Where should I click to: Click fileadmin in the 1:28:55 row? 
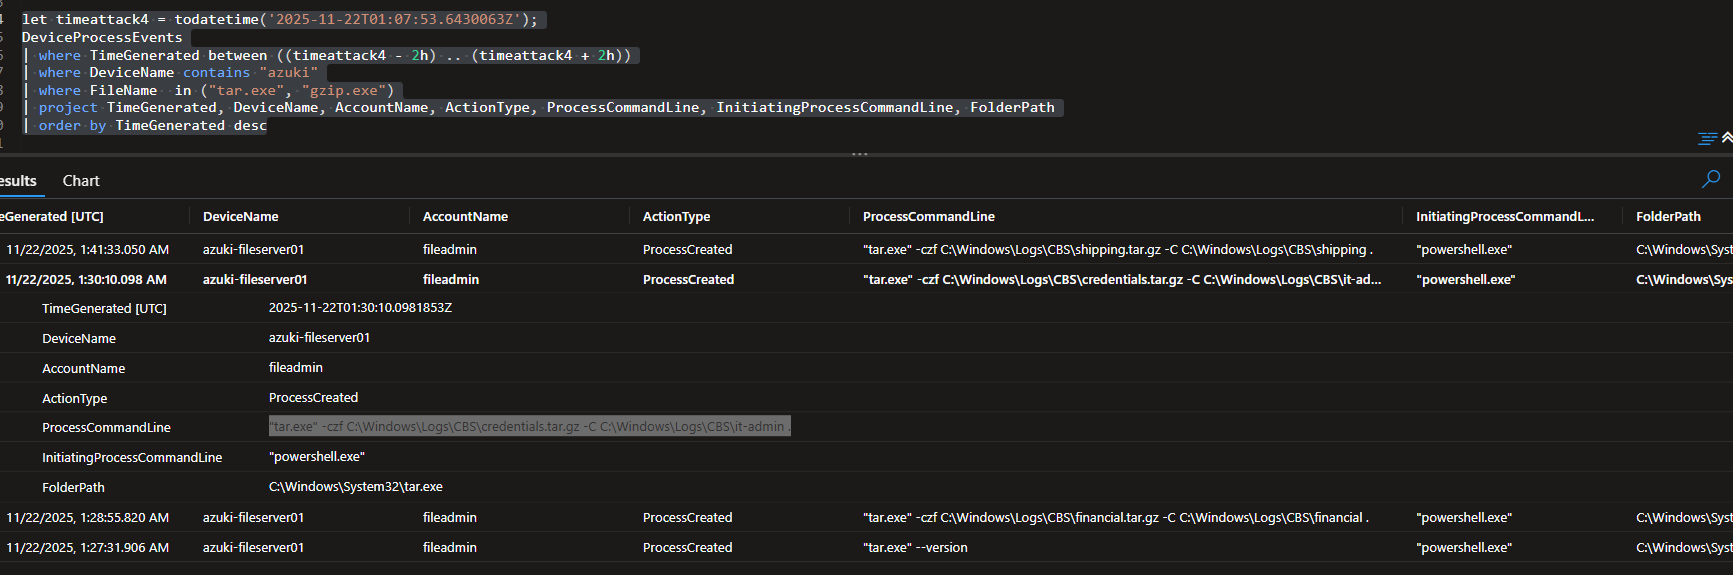tap(449, 518)
